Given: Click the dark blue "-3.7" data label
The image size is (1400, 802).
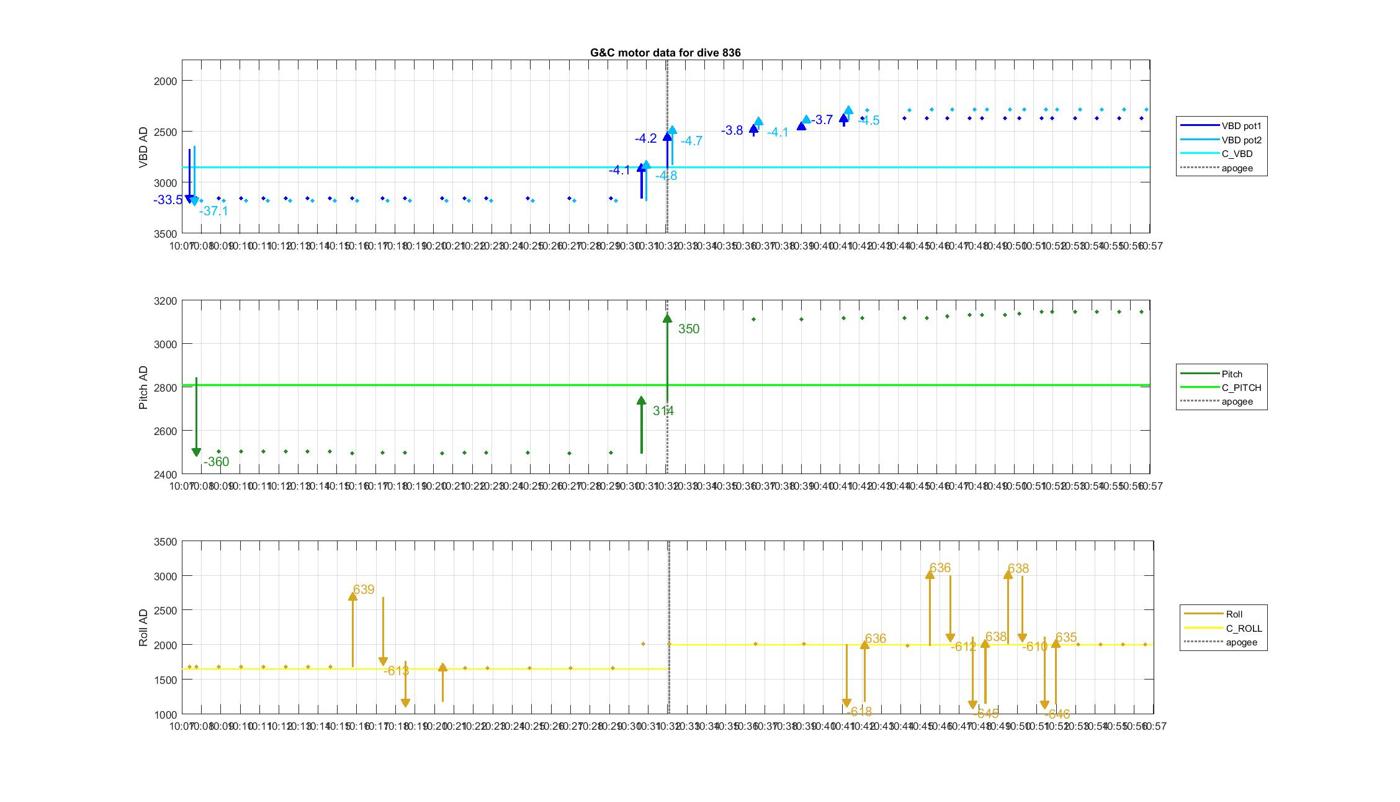Looking at the screenshot, I should pyautogui.click(x=822, y=120).
